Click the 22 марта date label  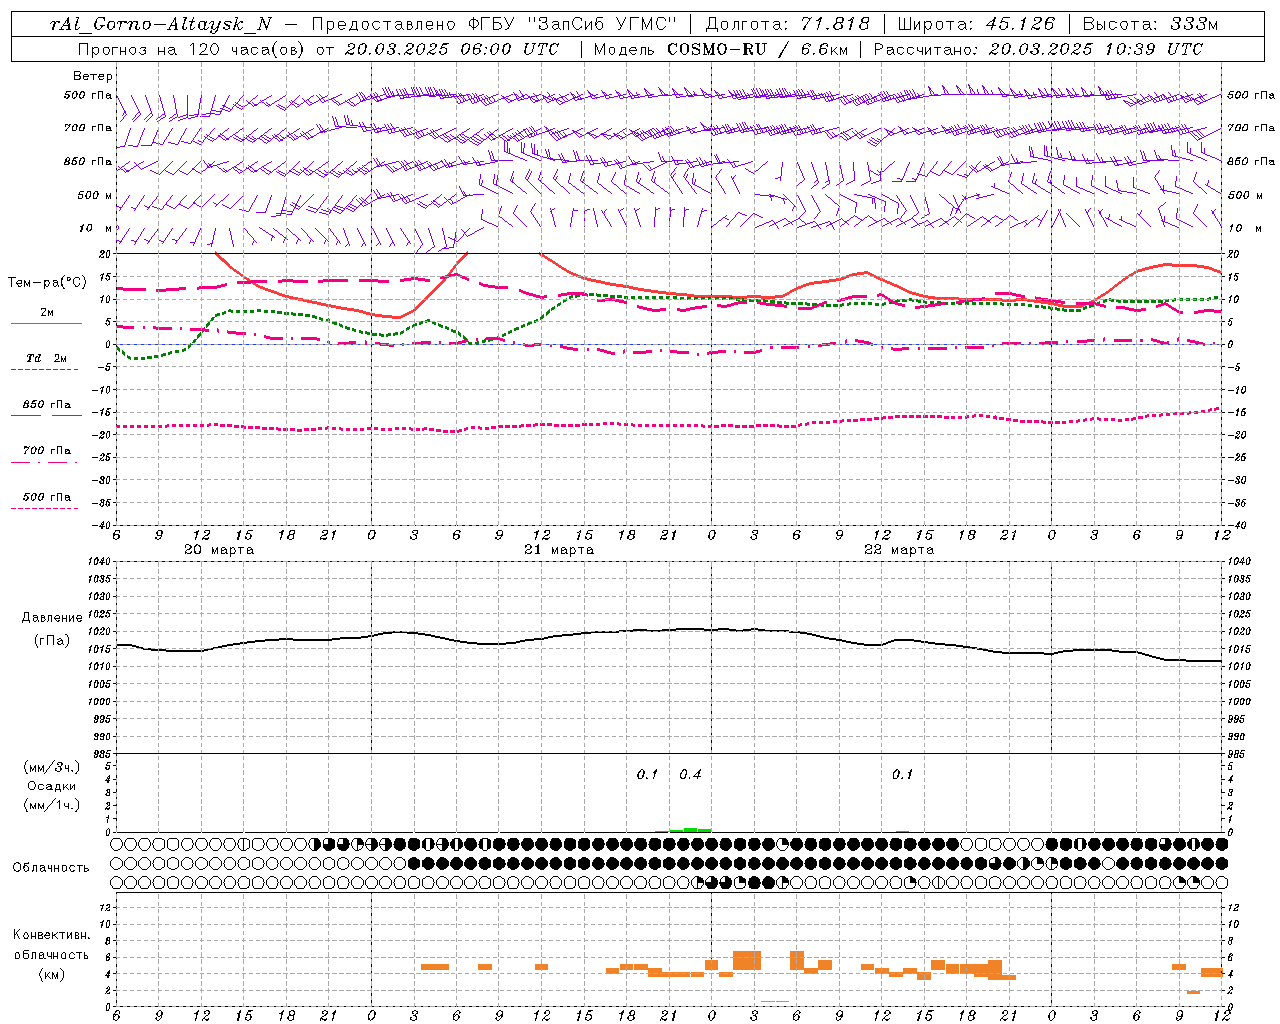[899, 550]
